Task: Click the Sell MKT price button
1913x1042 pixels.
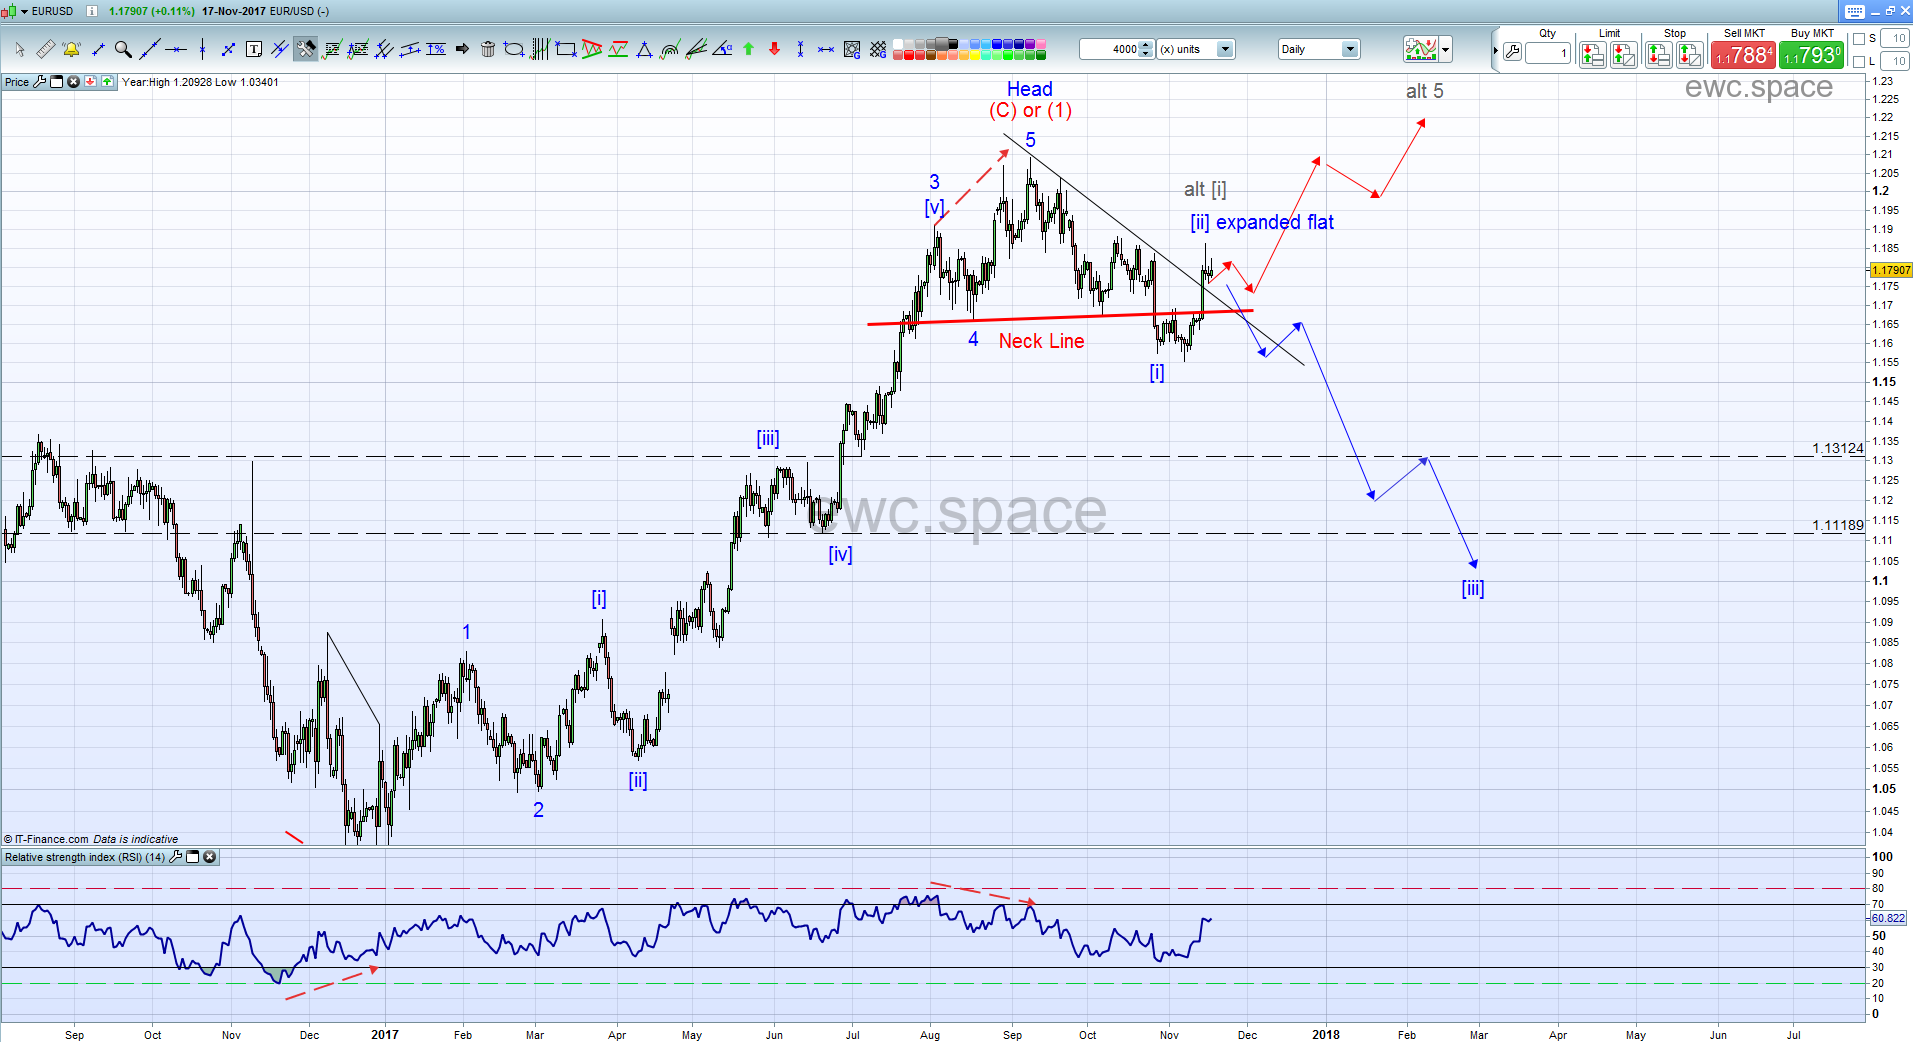Action: (1743, 55)
